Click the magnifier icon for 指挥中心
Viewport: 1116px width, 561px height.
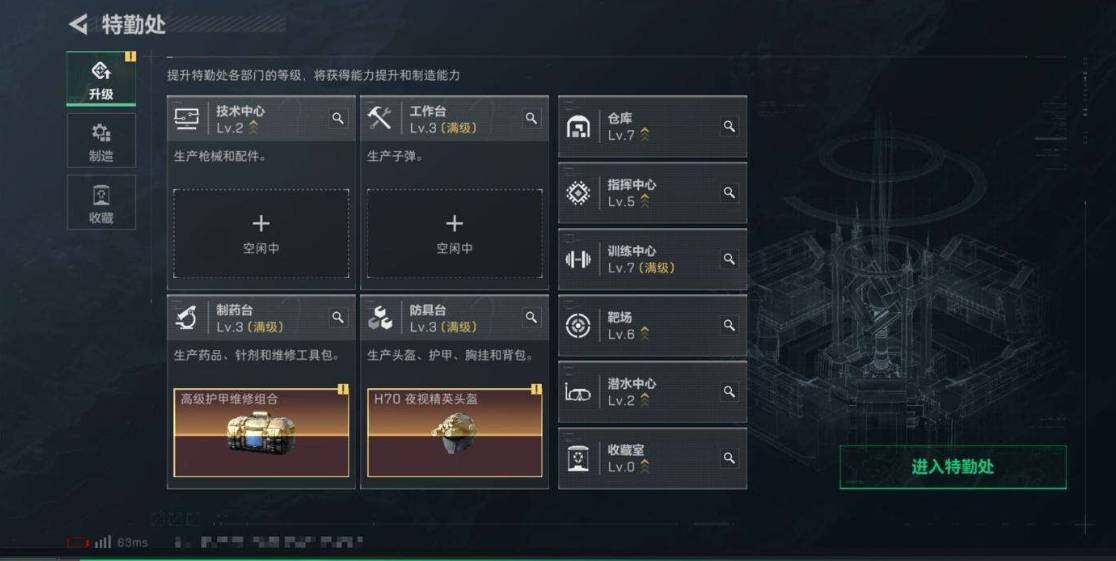click(729, 192)
